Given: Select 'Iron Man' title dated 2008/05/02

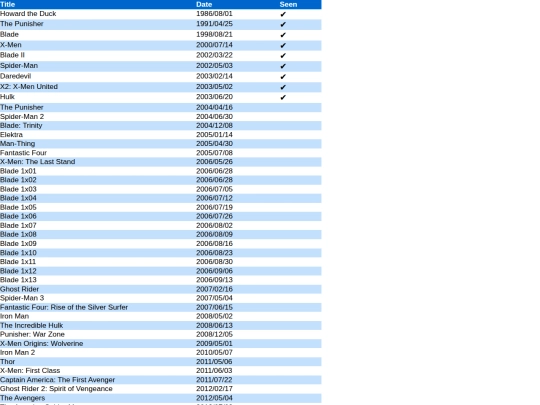Looking at the screenshot, I should tap(14, 316).
